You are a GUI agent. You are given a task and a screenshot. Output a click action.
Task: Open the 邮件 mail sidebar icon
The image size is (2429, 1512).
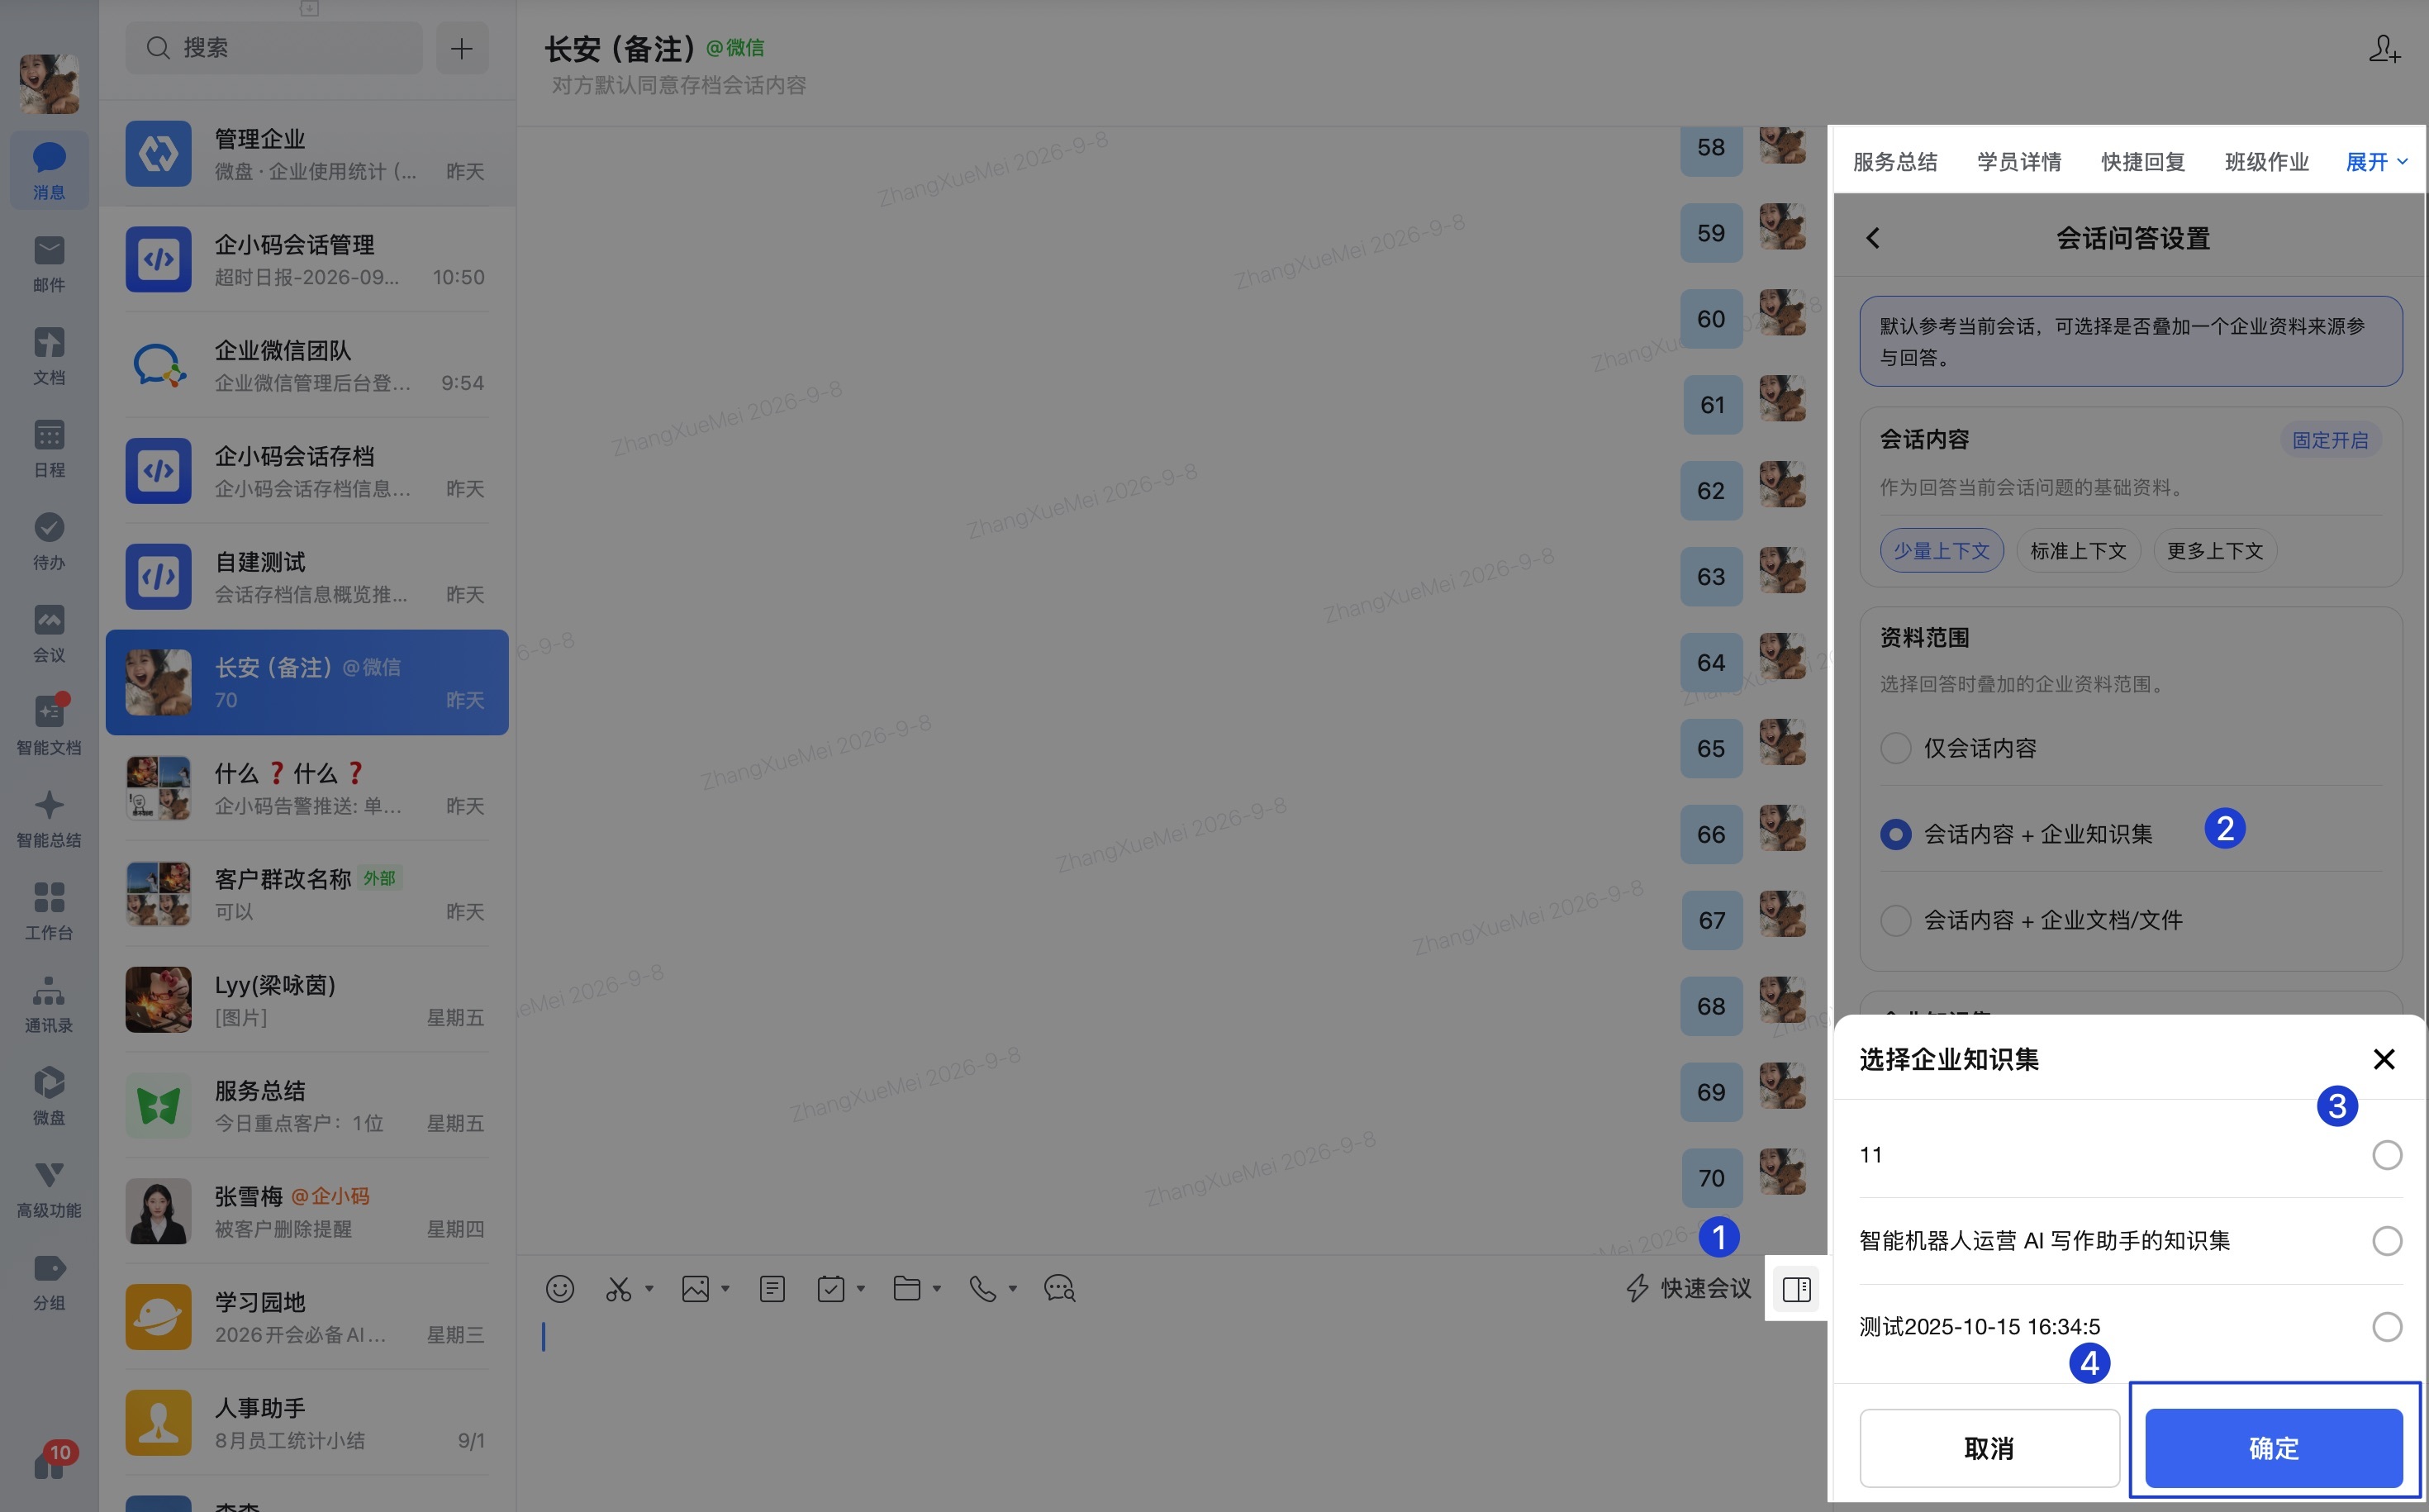point(49,263)
